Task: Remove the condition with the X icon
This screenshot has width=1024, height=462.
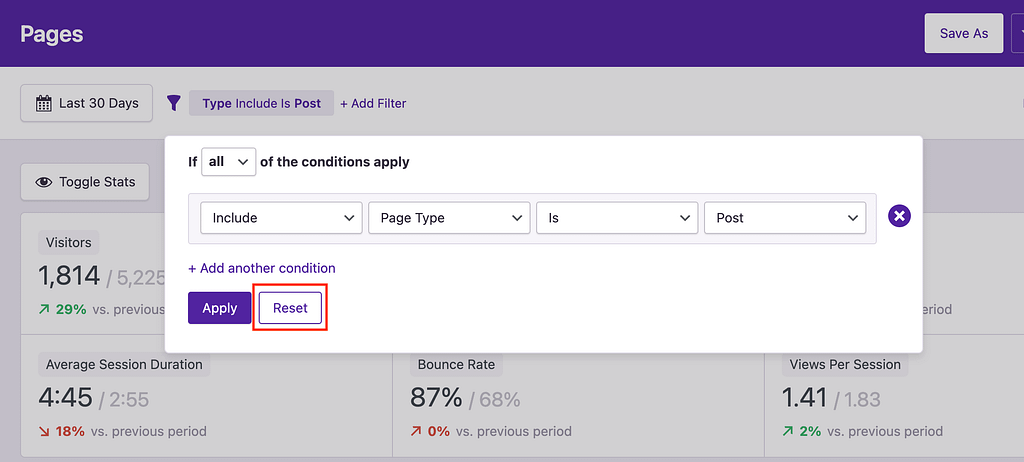Action: click(x=899, y=217)
